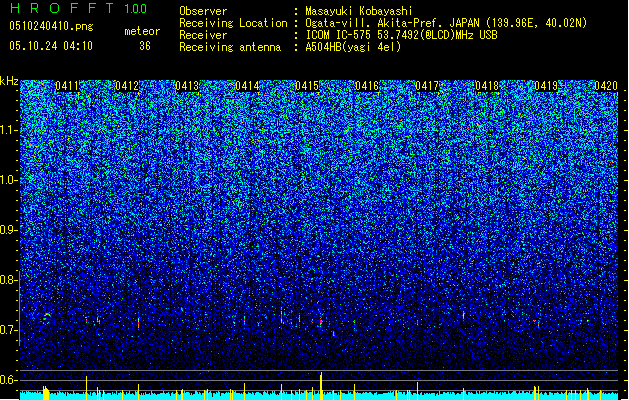Select the file name 0510240410.png
This screenshot has height=400, width=629.
(51, 26)
